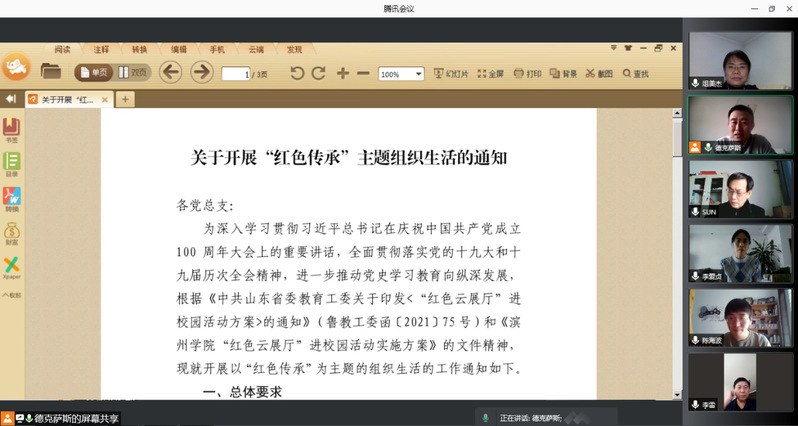Switch to the 手机 ribbon tab
The image size is (798, 426).
pos(217,49)
